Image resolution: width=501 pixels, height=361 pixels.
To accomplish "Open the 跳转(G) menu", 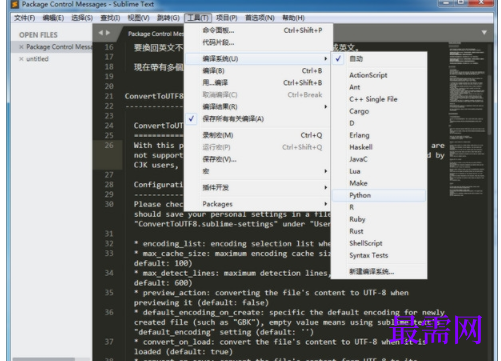I will 168,18.
